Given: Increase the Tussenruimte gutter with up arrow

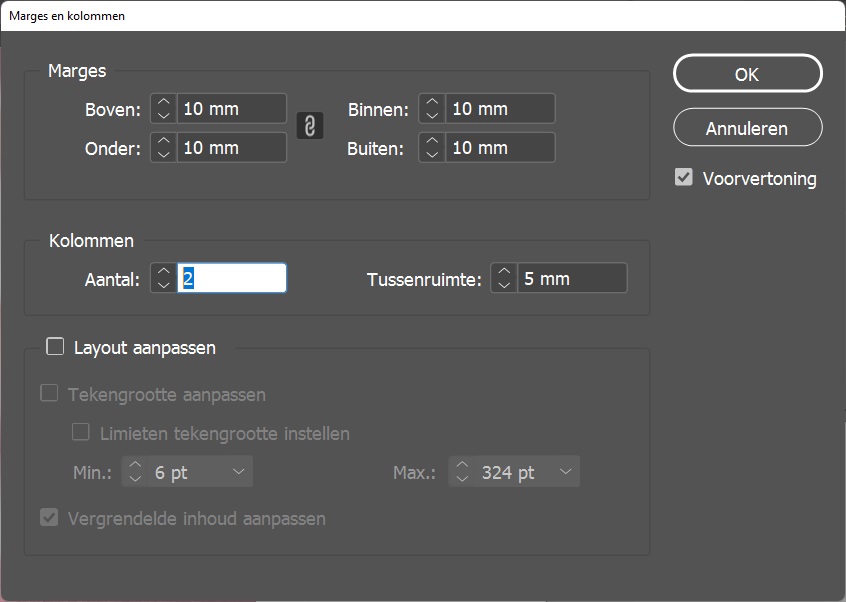Looking at the screenshot, I should point(504,271).
